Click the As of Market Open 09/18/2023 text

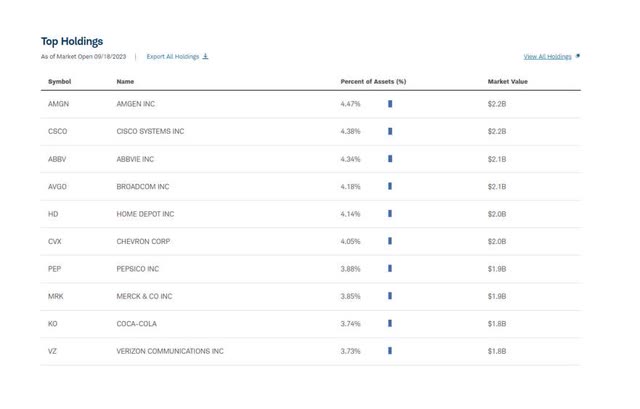tap(84, 57)
